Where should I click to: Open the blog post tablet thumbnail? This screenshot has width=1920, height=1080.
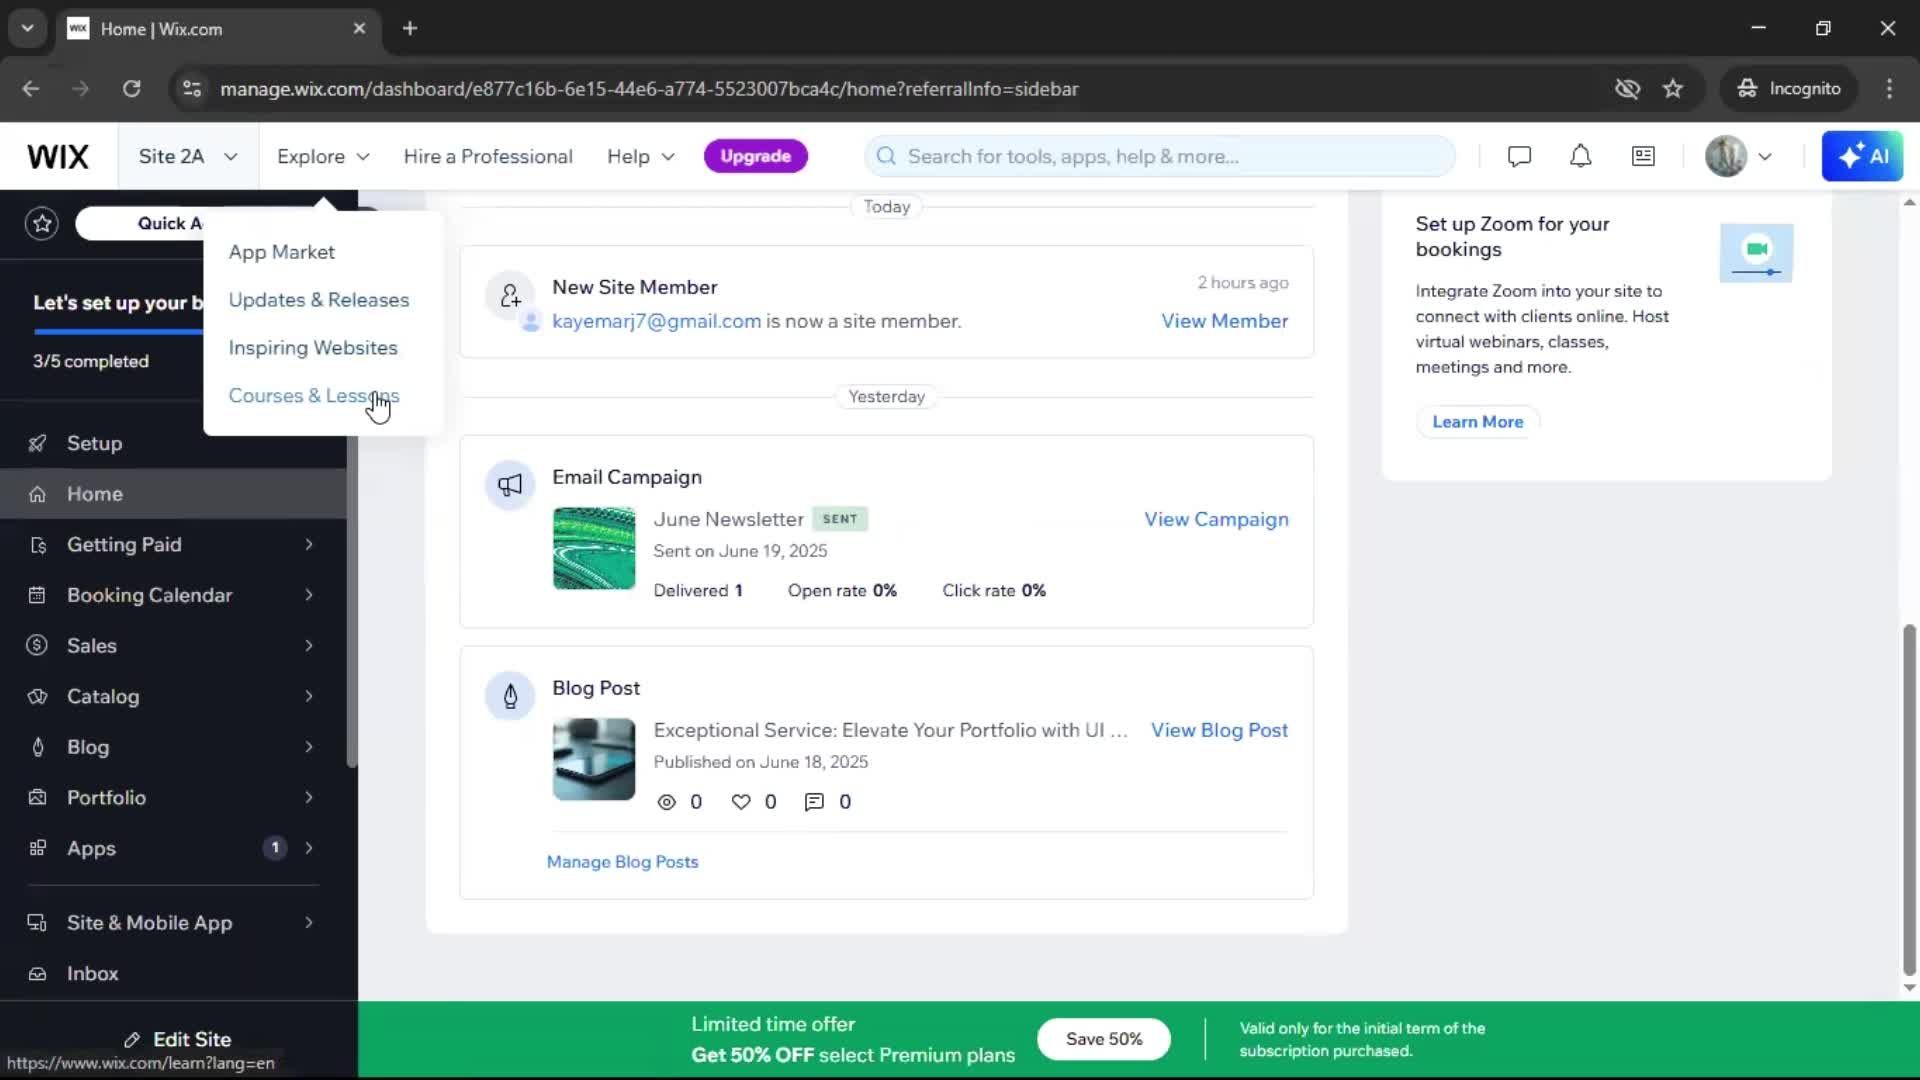click(x=594, y=759)
